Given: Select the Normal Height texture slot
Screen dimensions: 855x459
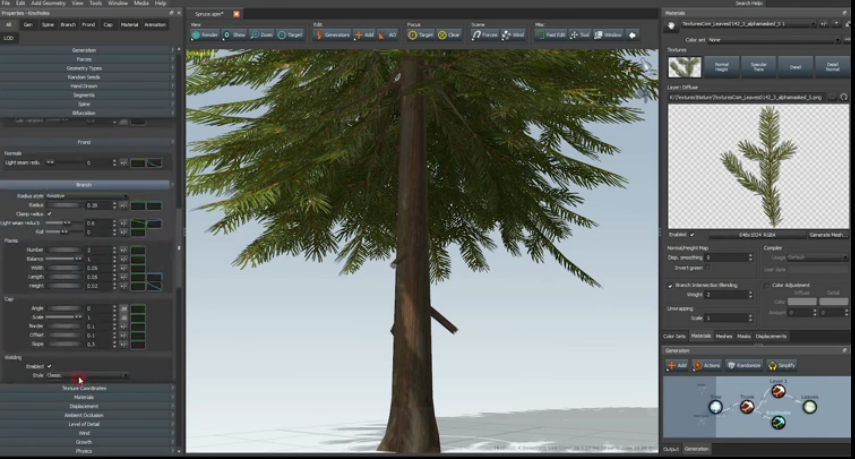Looking at the screenshot, I should [x=721, y=67].
